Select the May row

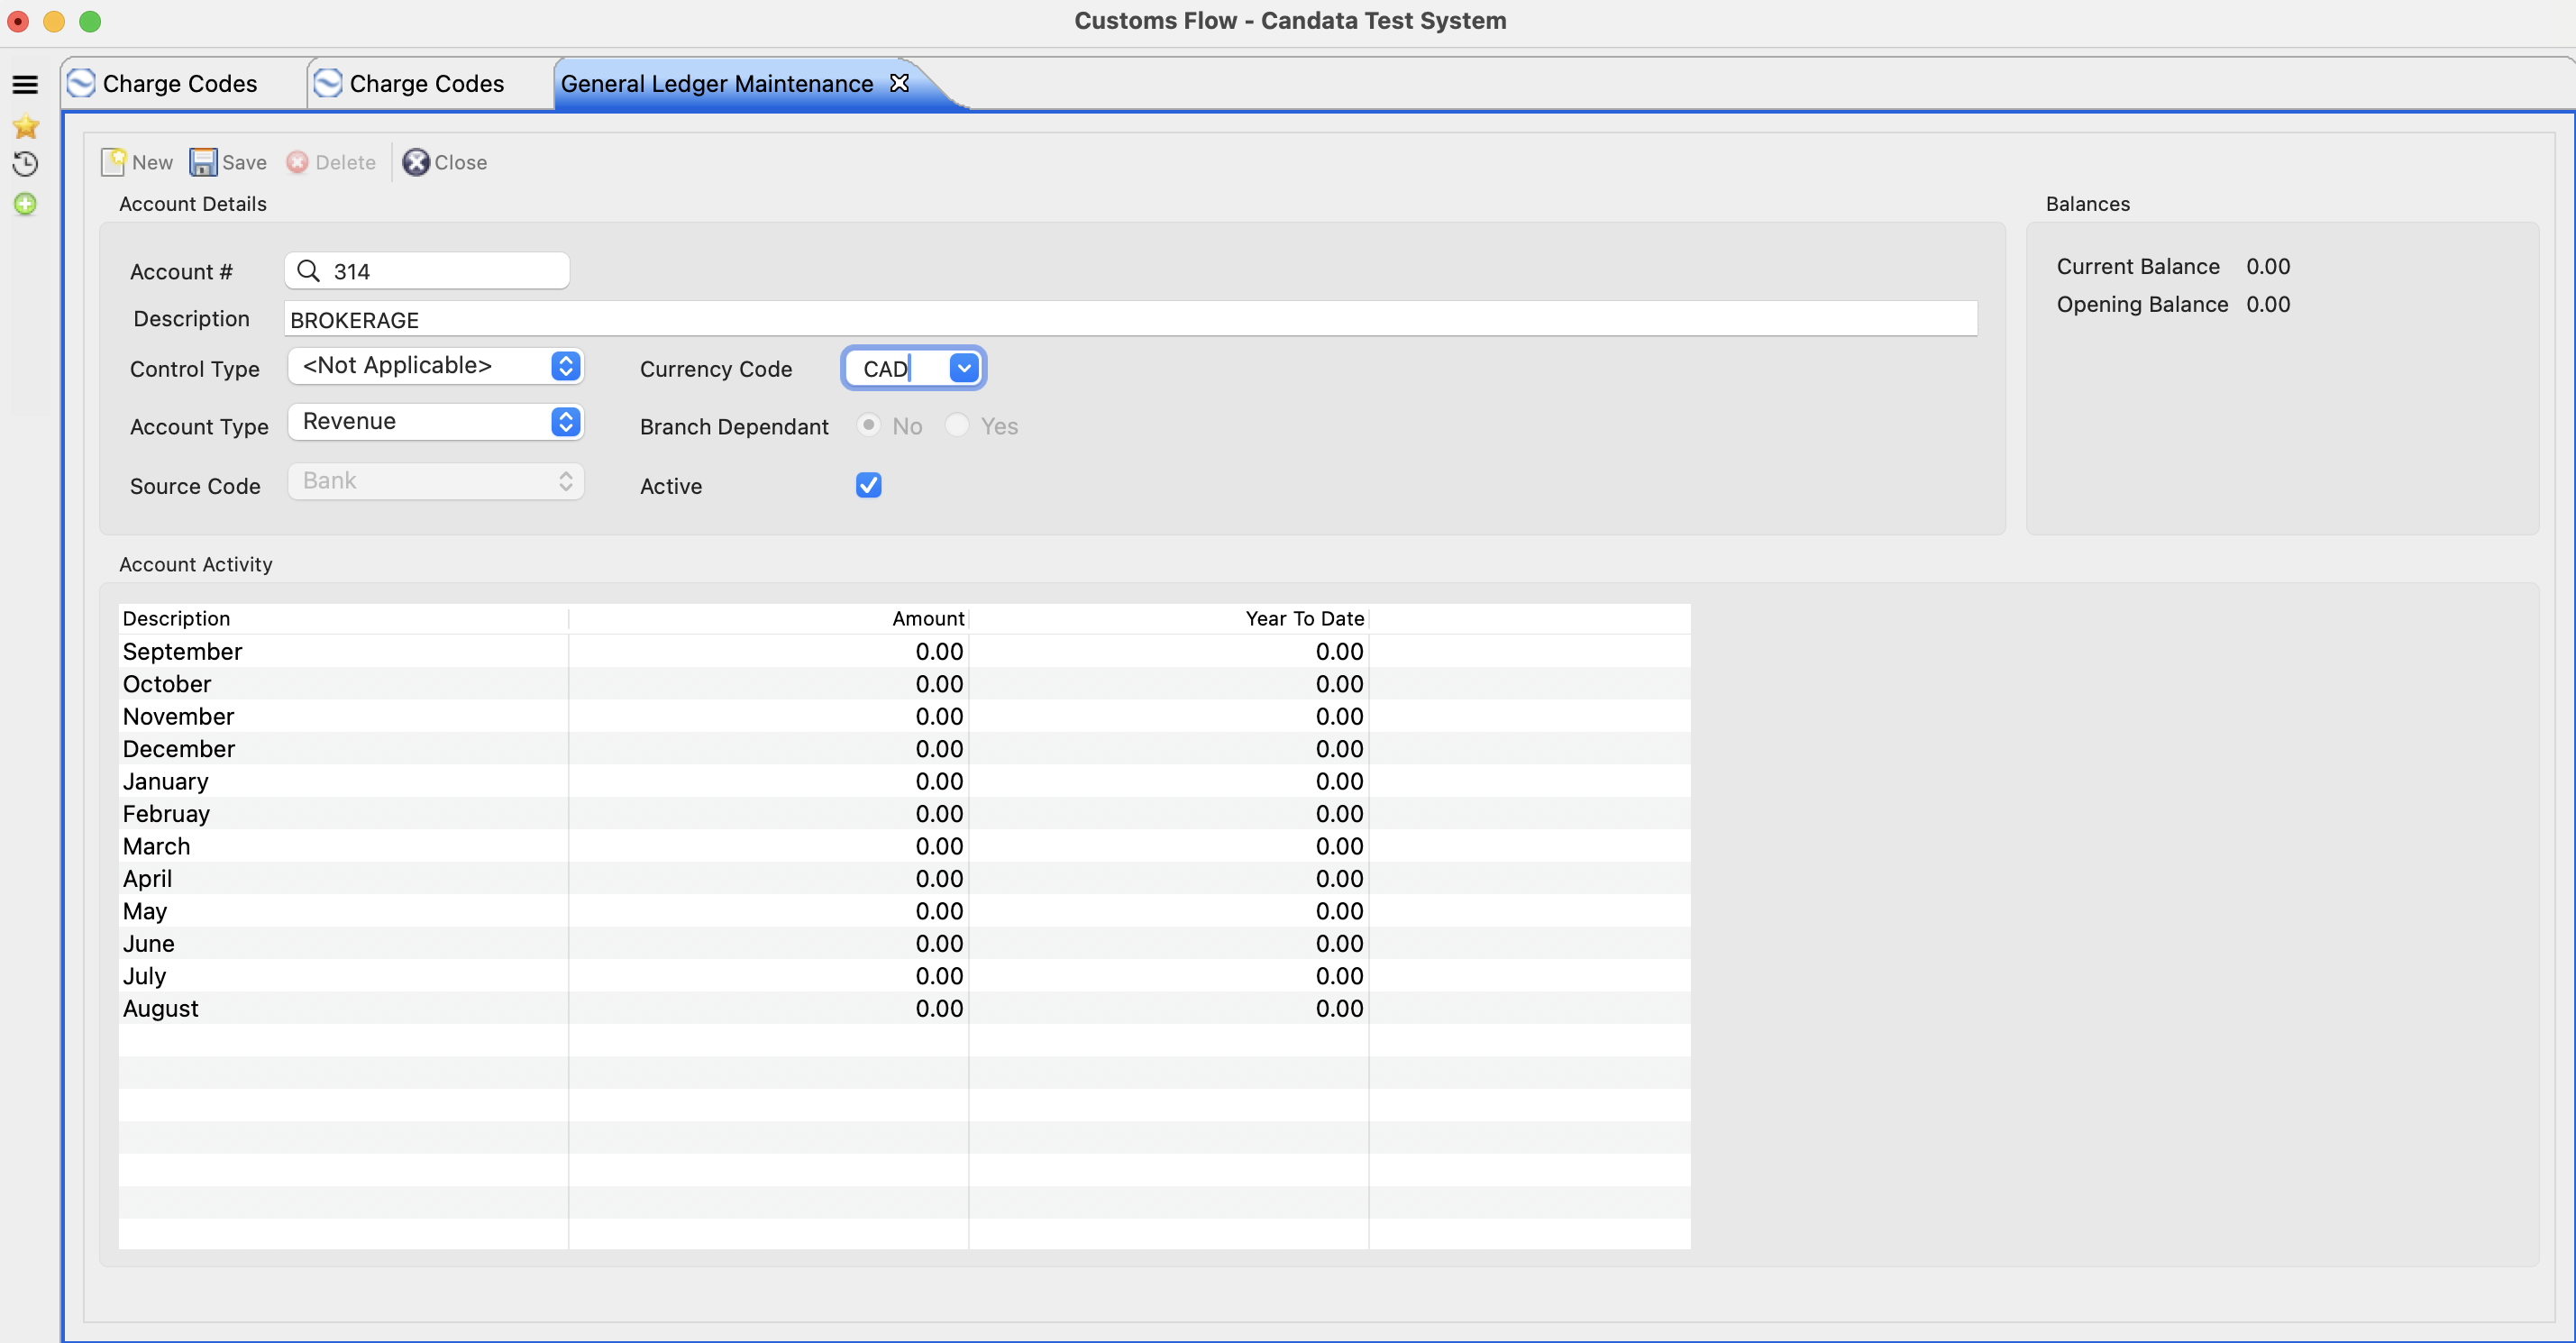[904, 911]
